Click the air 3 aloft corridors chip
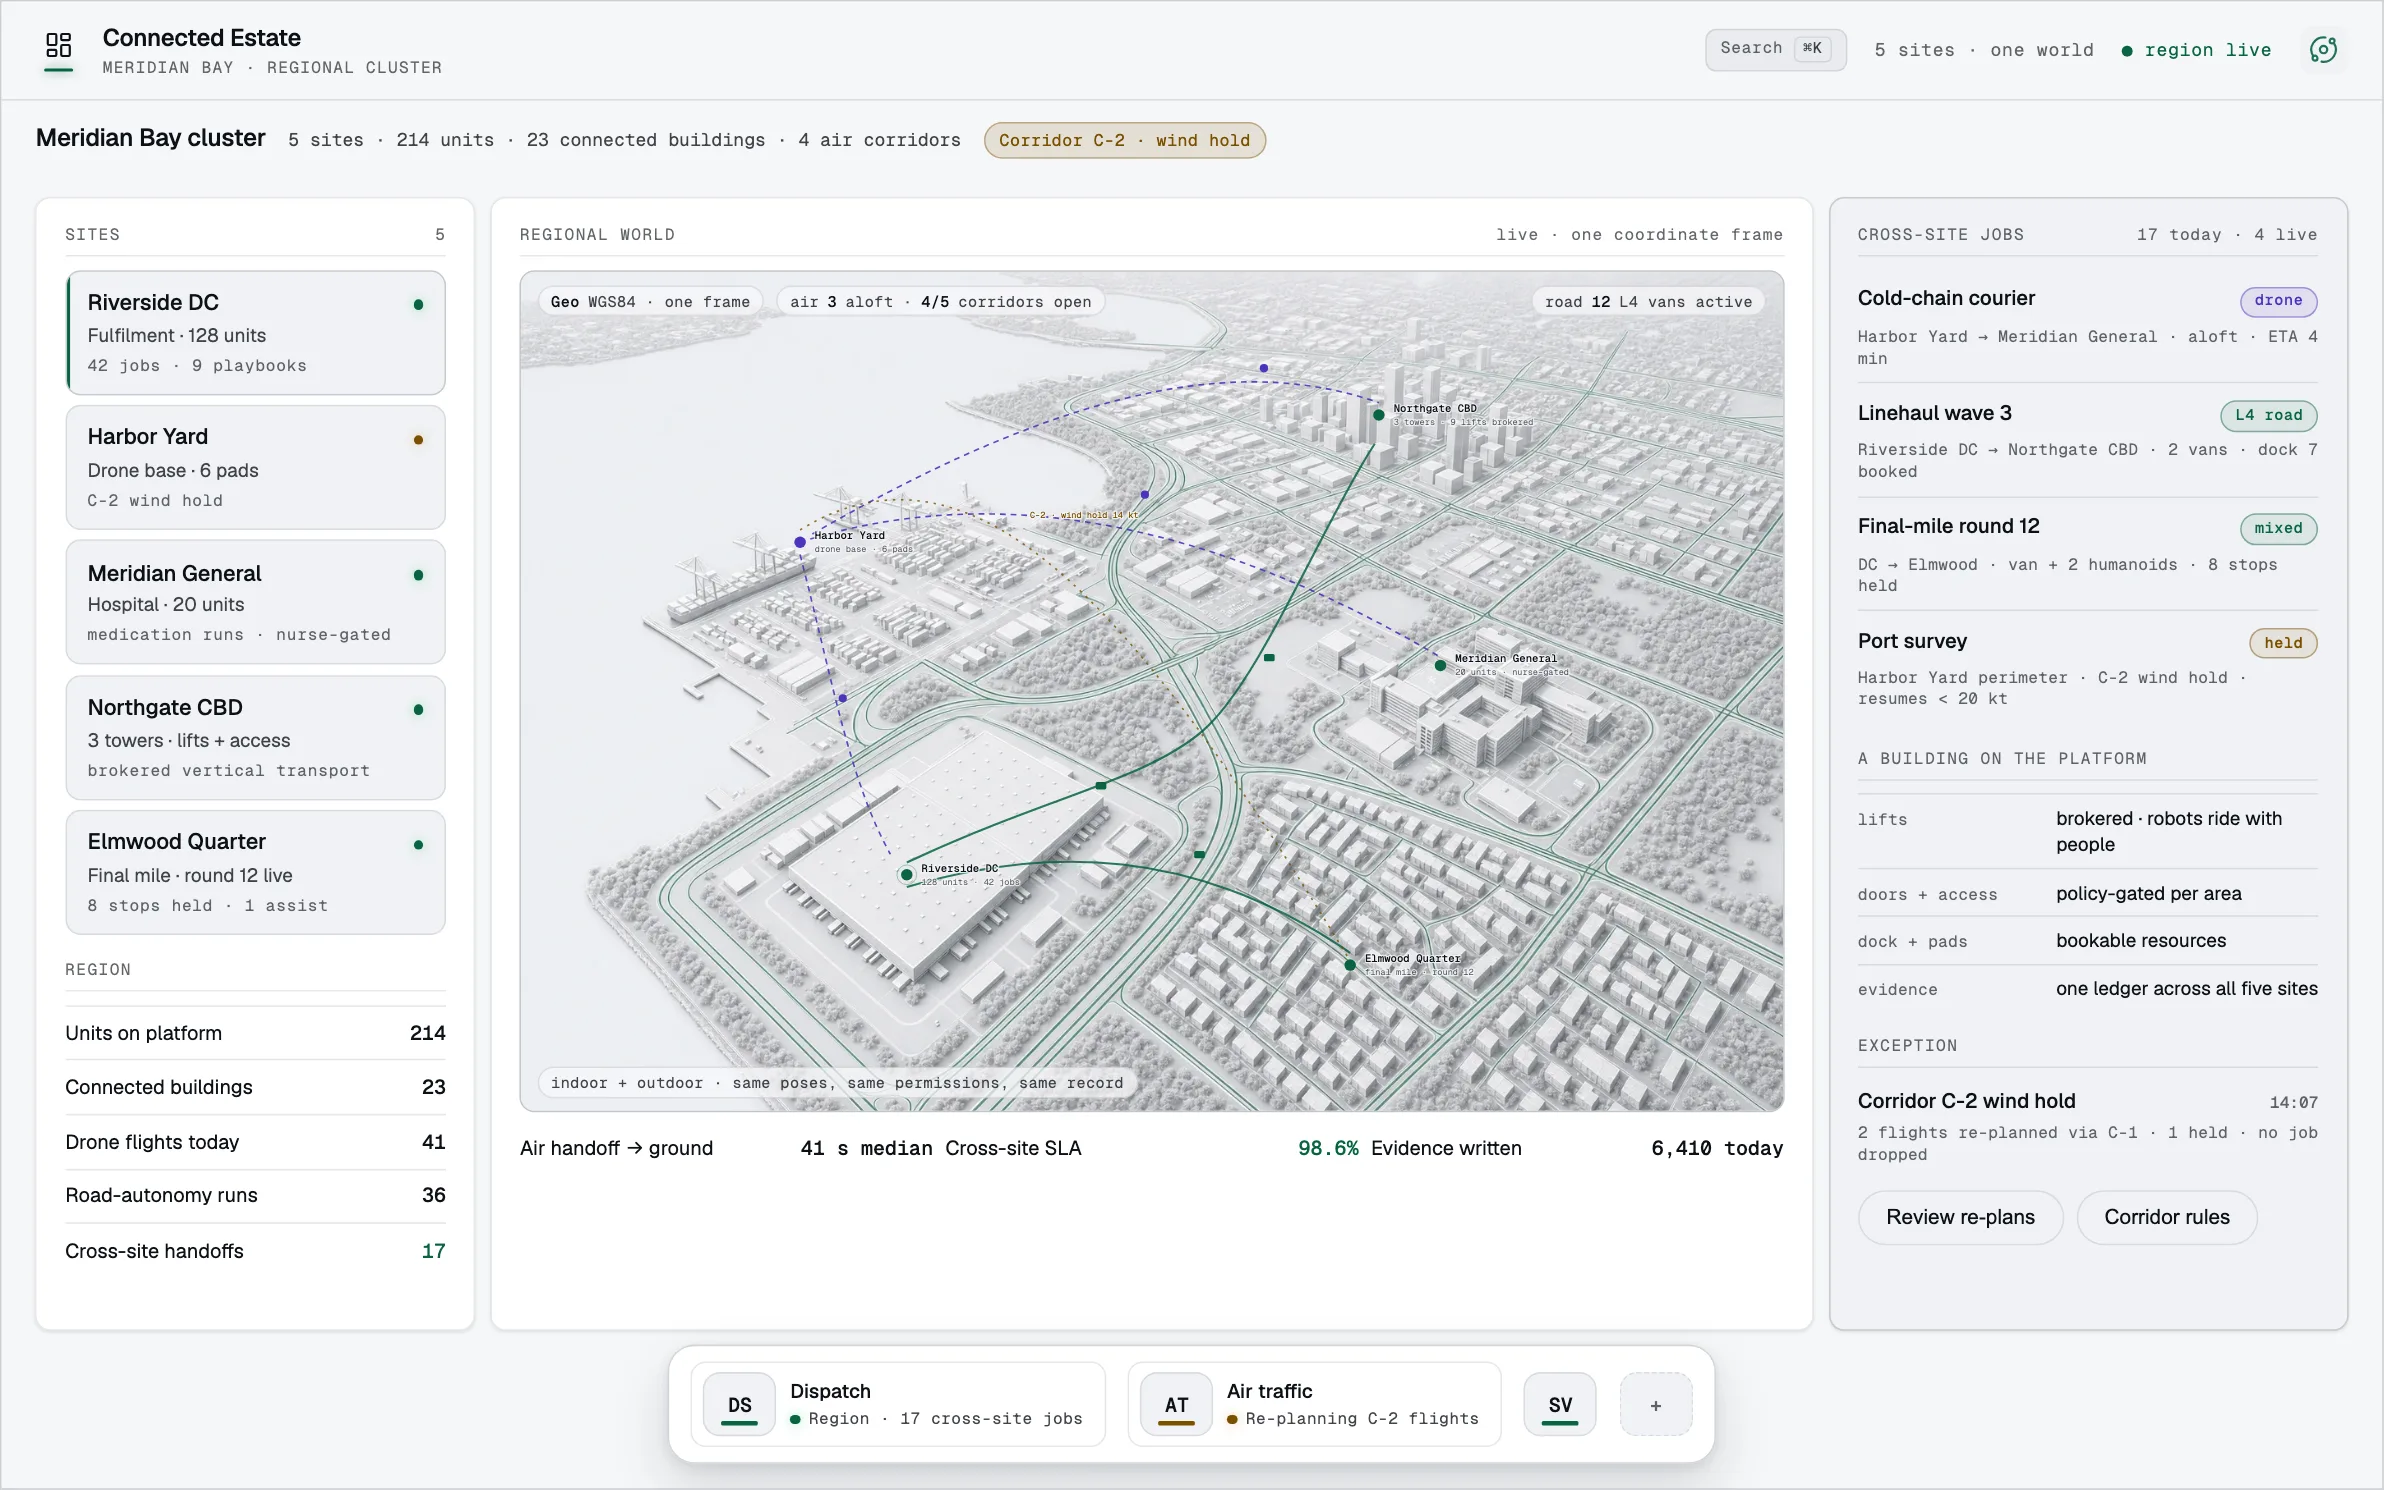Viewport: 2384px width, 1490px height. click(941, 302)
